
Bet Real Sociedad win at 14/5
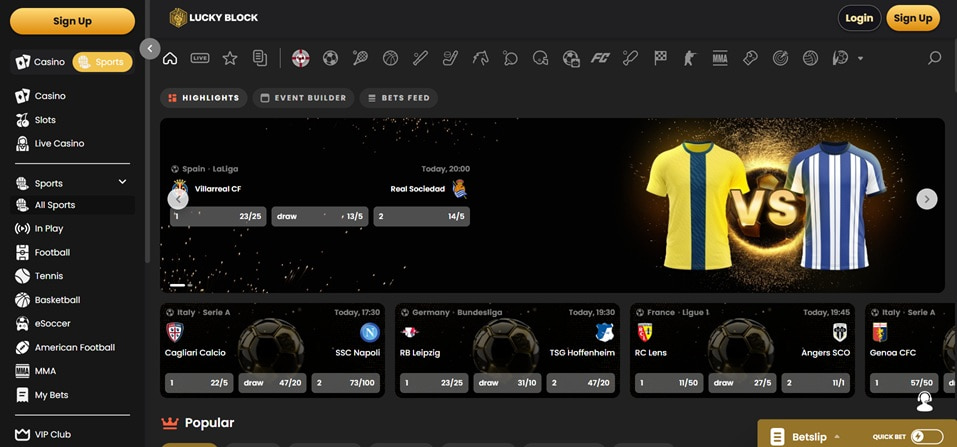422,216
